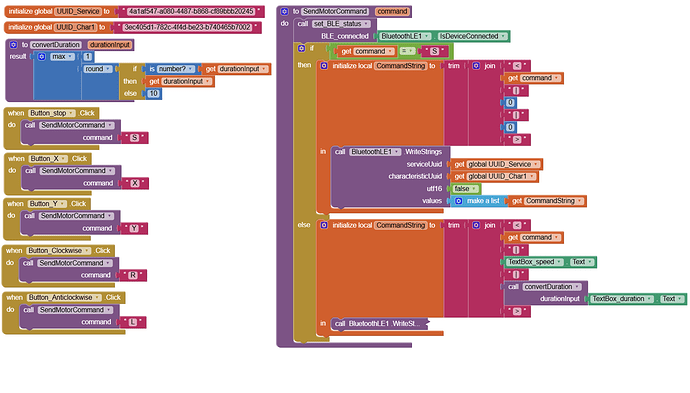Edit 'S' command text in Button_stop handler
Screen dimensions: 690x393
point(135,138)
